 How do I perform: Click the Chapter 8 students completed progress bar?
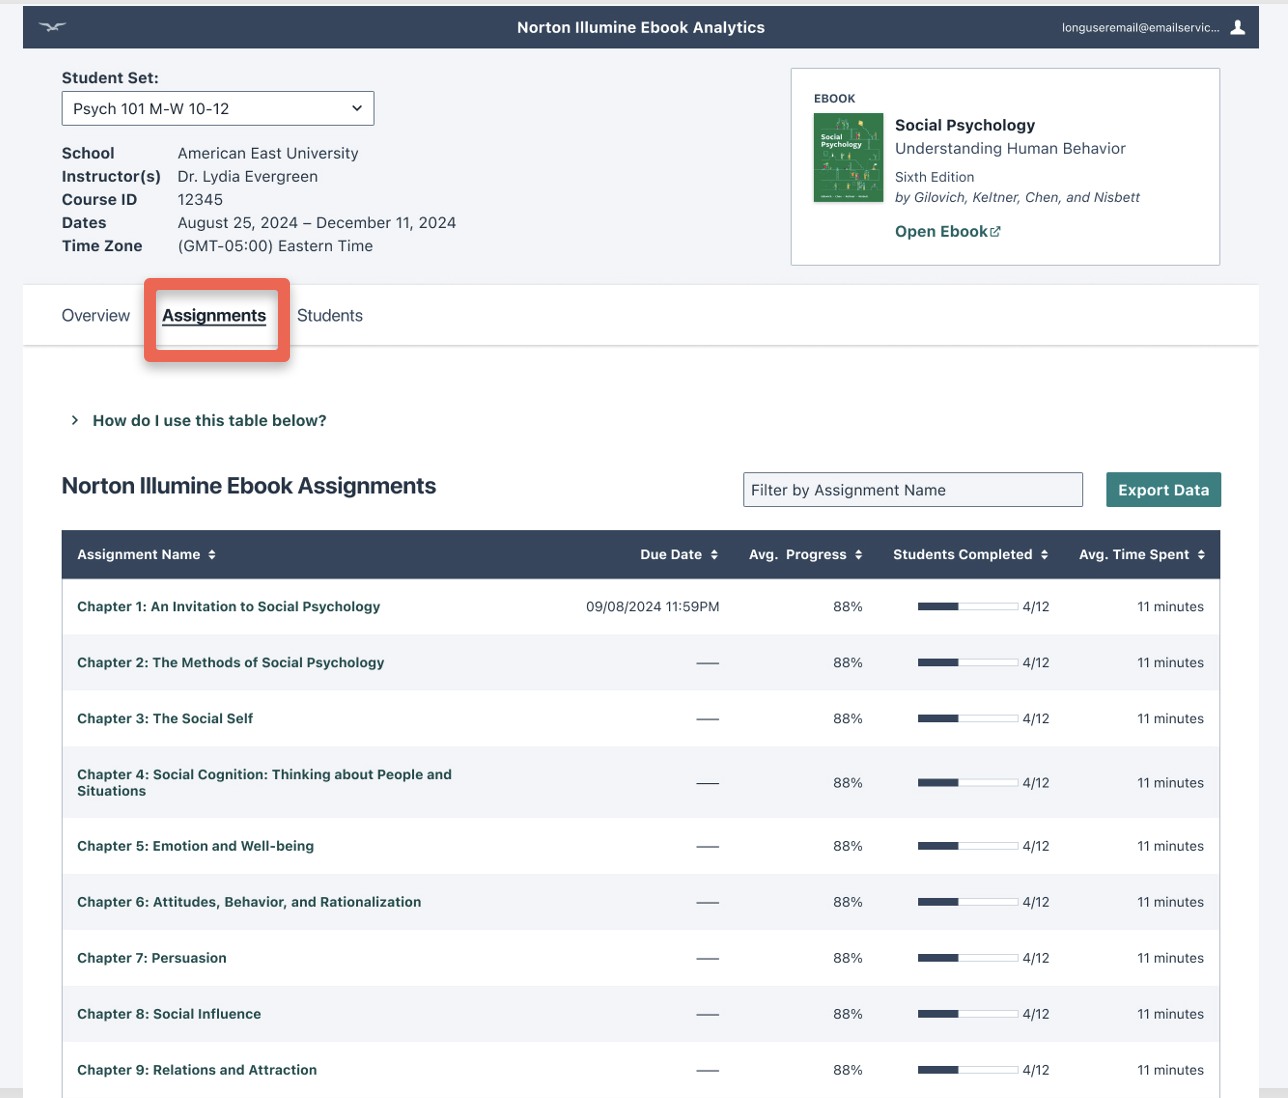tap(968, 1015)
